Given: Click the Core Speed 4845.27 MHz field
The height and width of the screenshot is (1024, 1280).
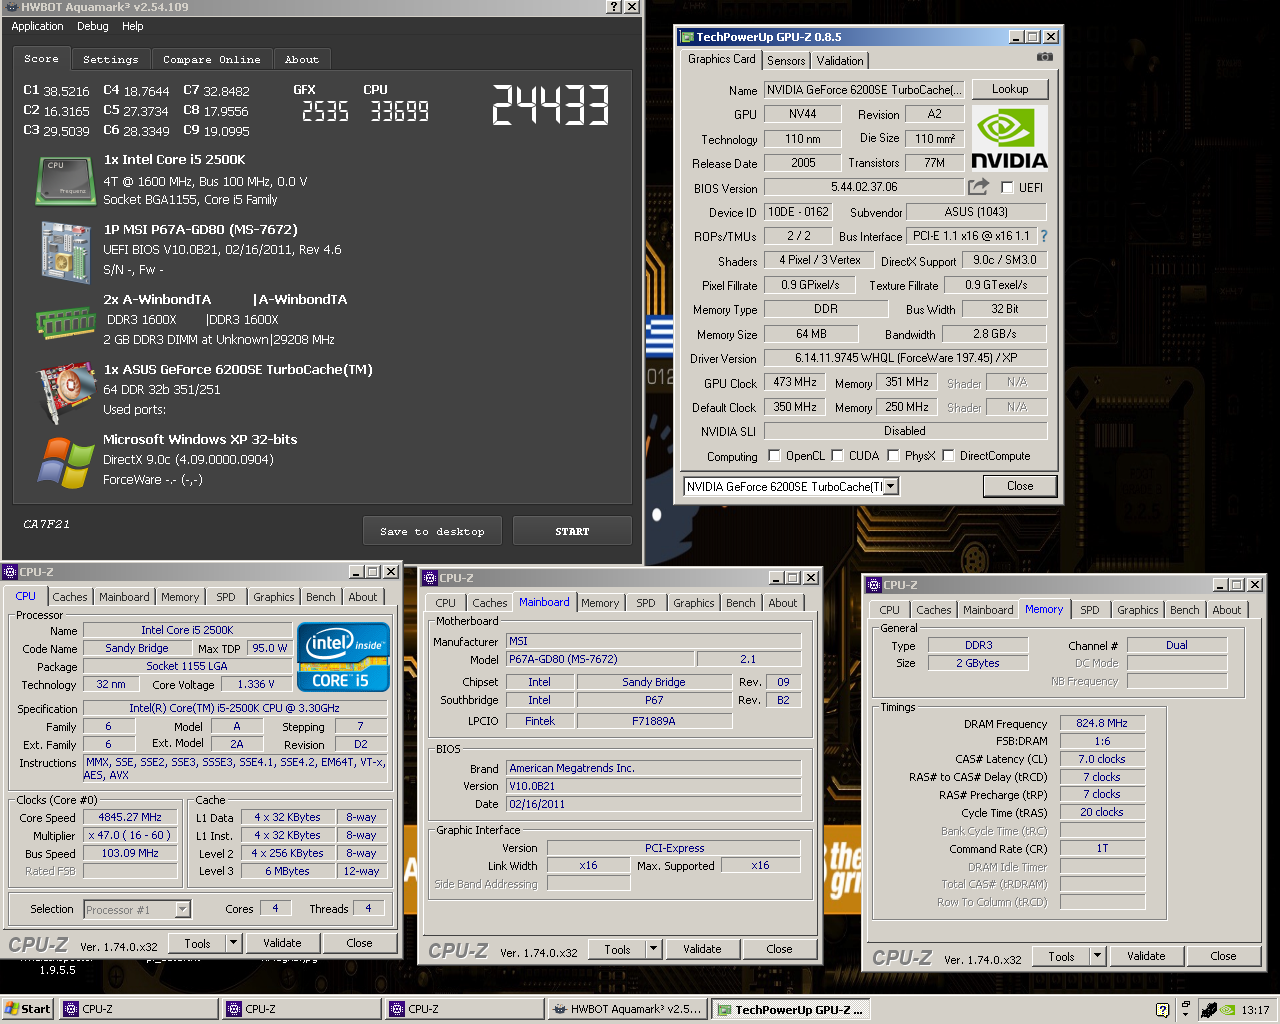Looking at the screenshot, I should click(130, 817).
